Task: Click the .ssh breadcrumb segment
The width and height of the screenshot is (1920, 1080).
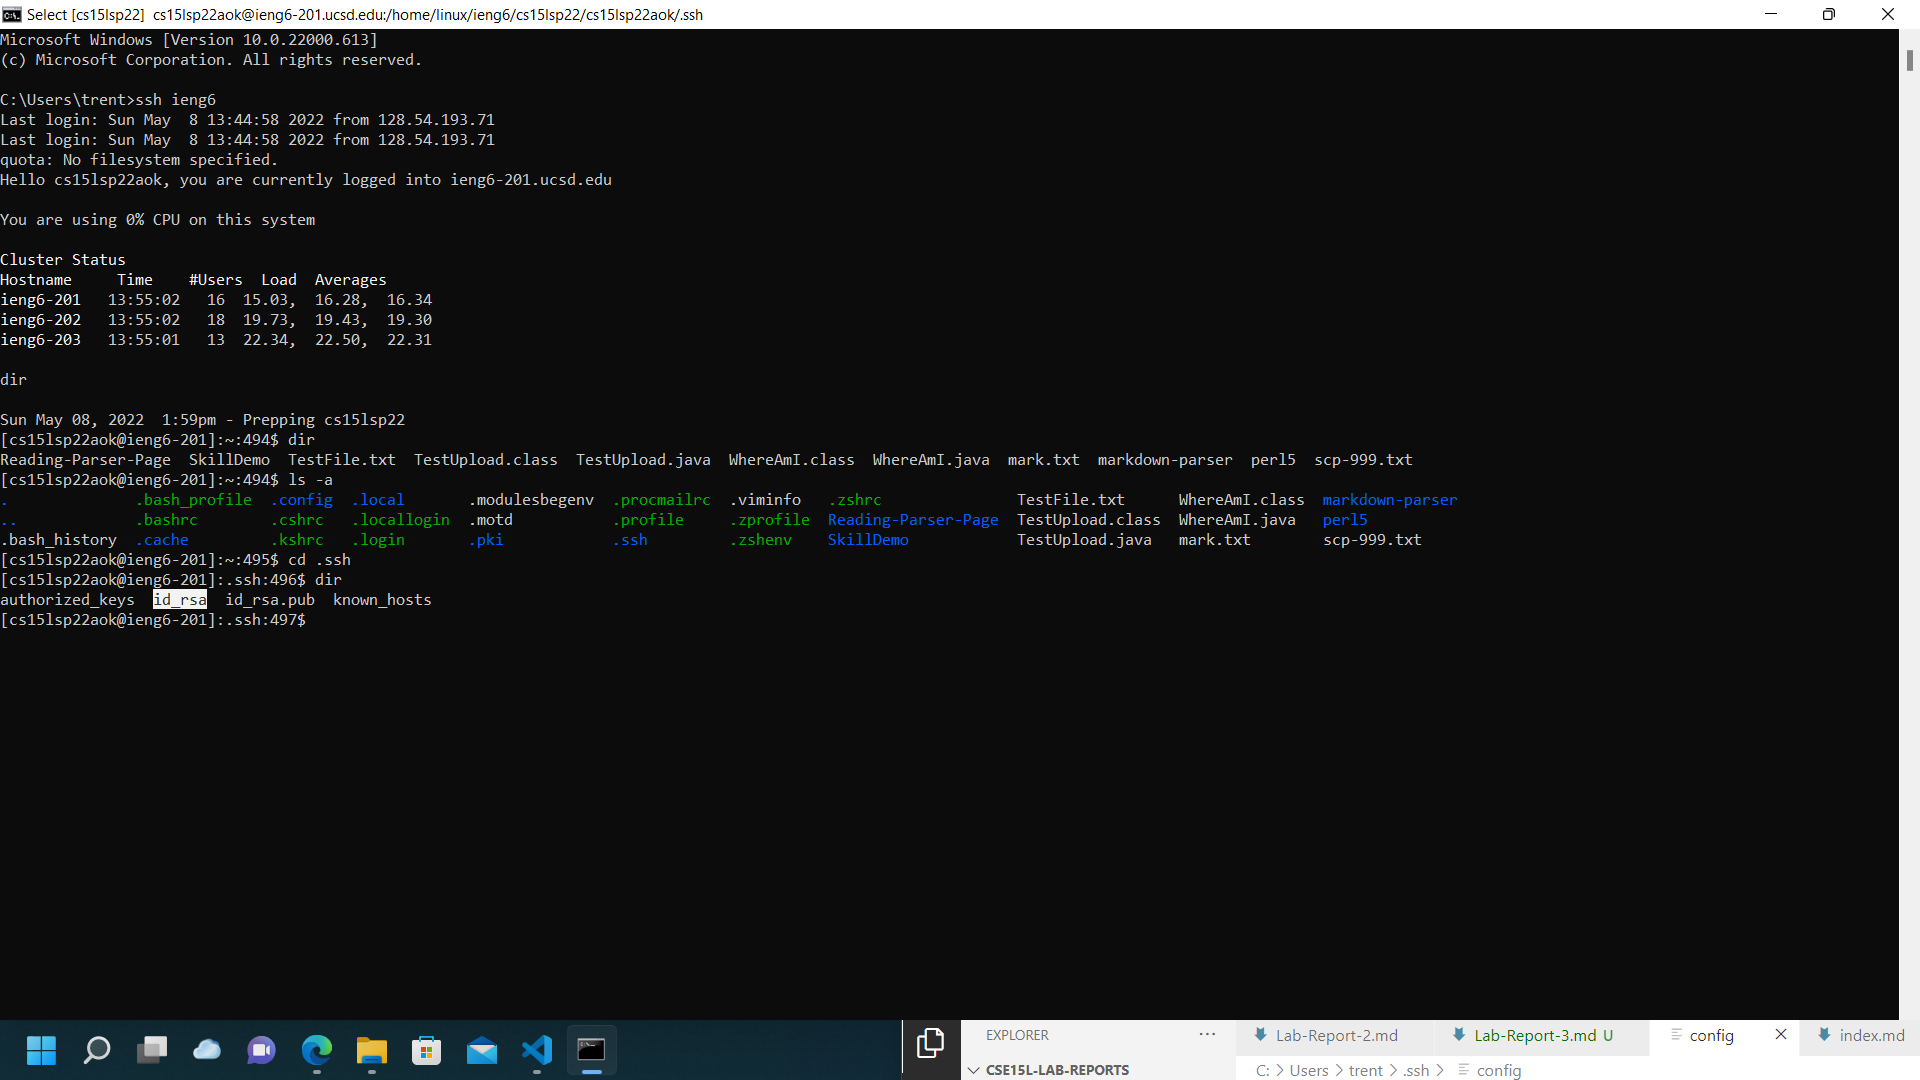Action: (x=1416, y=1070)
